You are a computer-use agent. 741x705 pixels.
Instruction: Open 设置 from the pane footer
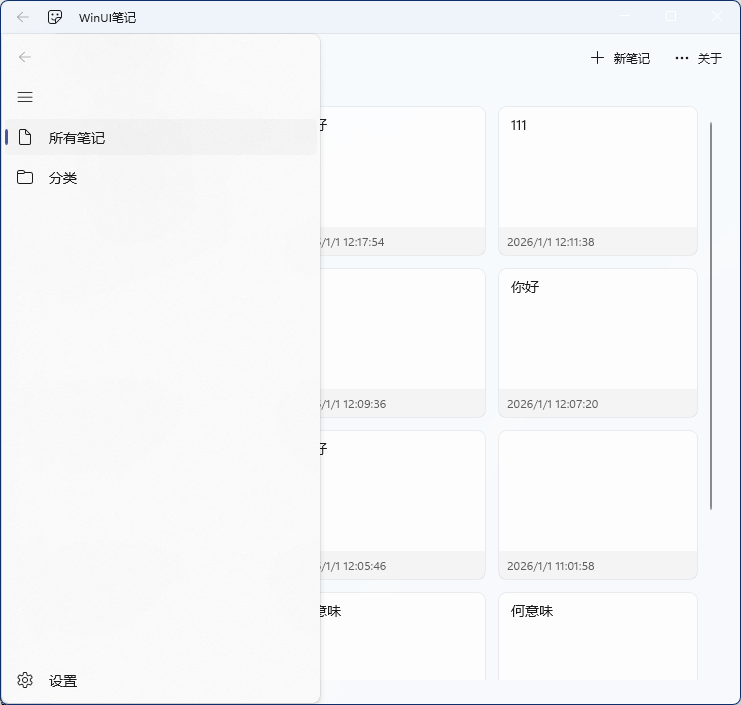tap(63, 681)
